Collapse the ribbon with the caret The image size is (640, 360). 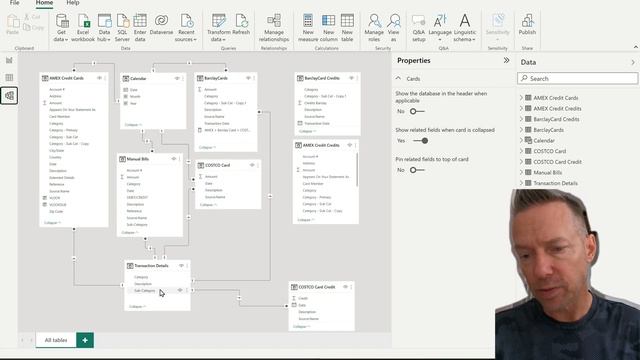point(635,47)
